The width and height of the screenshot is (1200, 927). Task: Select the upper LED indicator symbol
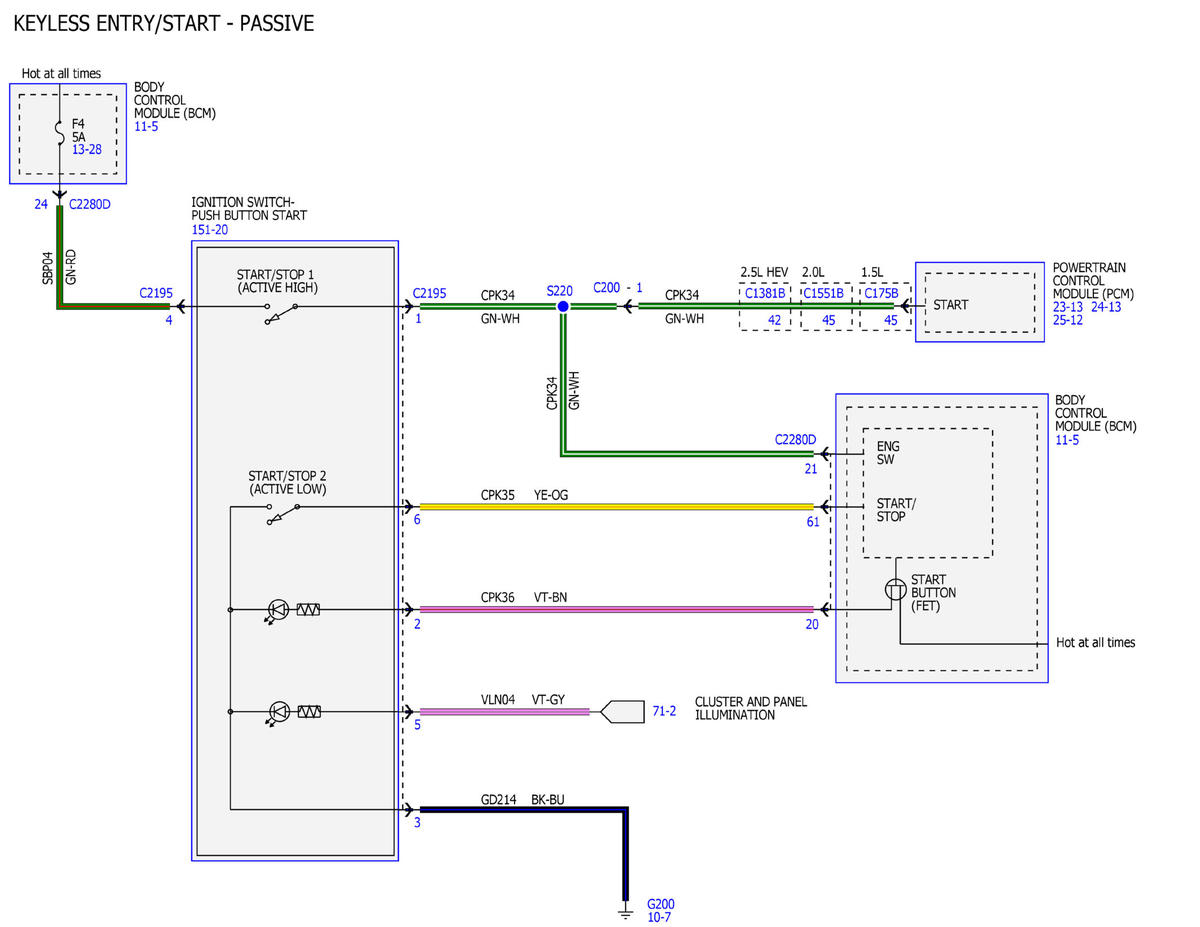pyautogui.click(x=279, y=610)
